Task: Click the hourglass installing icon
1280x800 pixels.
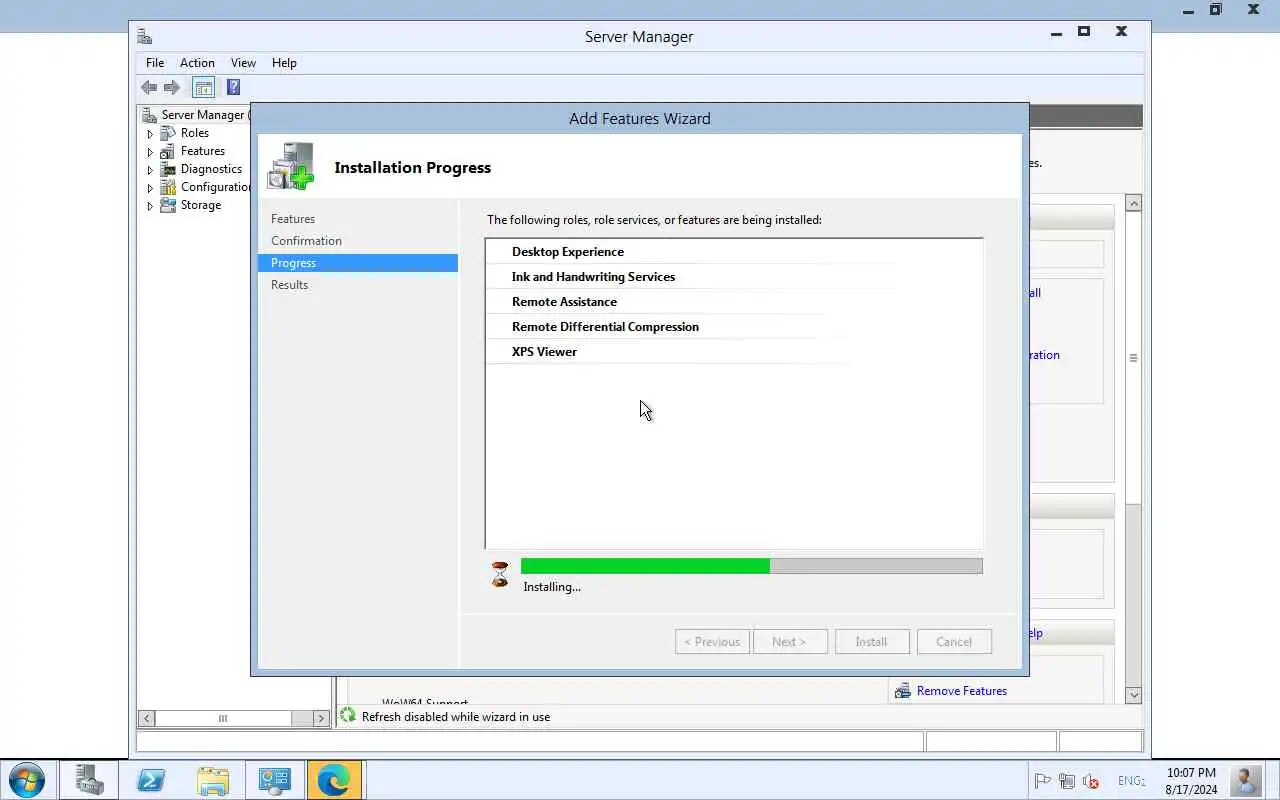Action: tap(500, 574)
